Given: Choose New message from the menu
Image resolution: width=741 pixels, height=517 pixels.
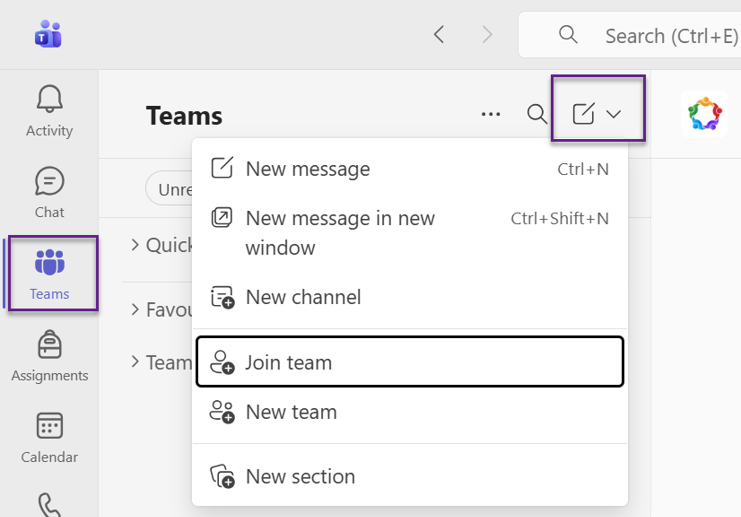Looking at the screenshot, I should tap(409, 169).
